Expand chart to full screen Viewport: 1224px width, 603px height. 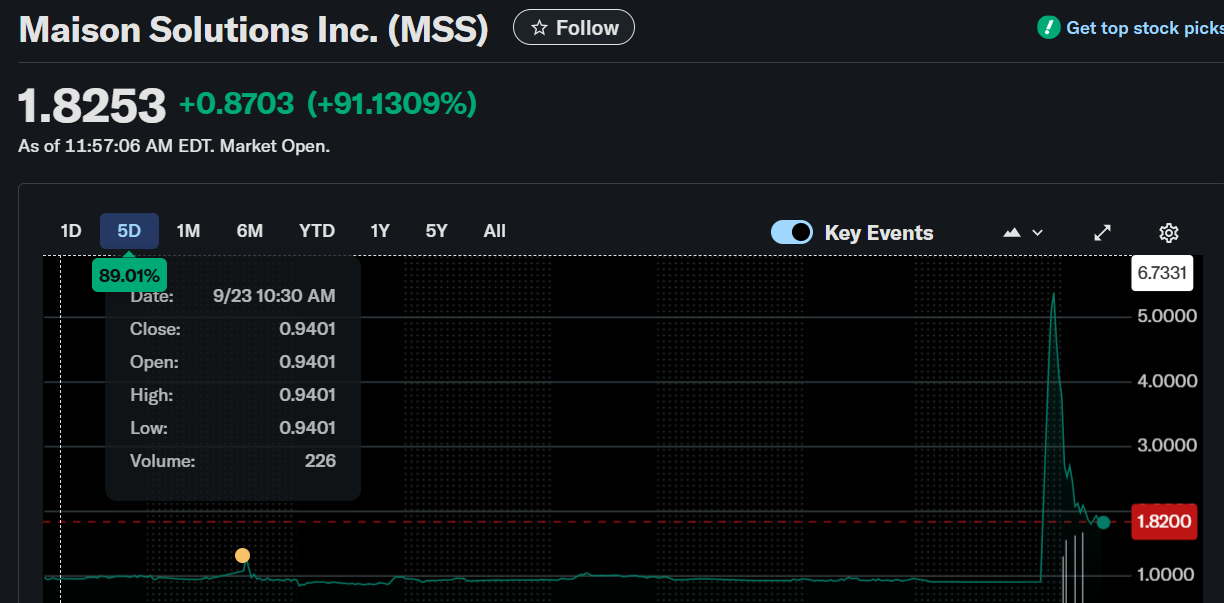[1102, 232]
